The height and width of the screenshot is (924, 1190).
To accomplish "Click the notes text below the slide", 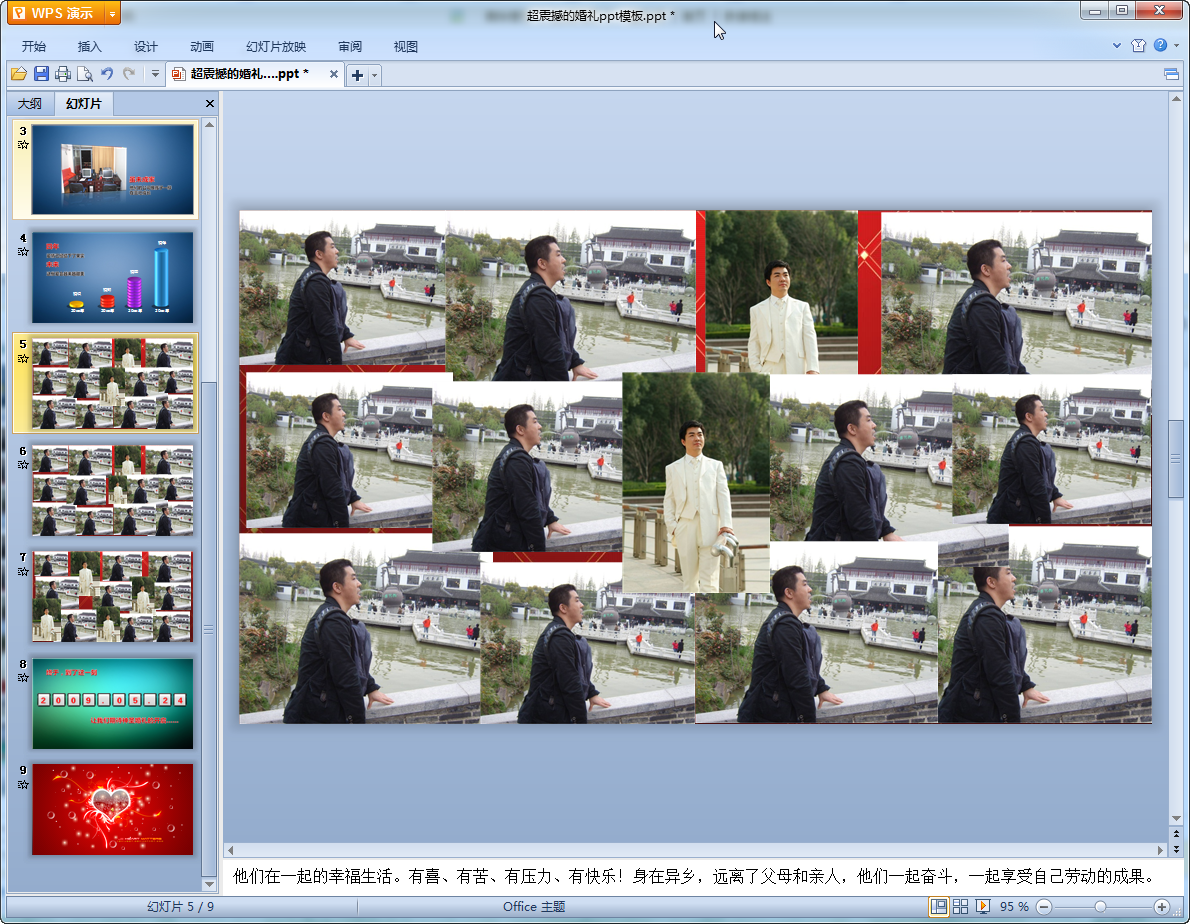I will point(694,876).
